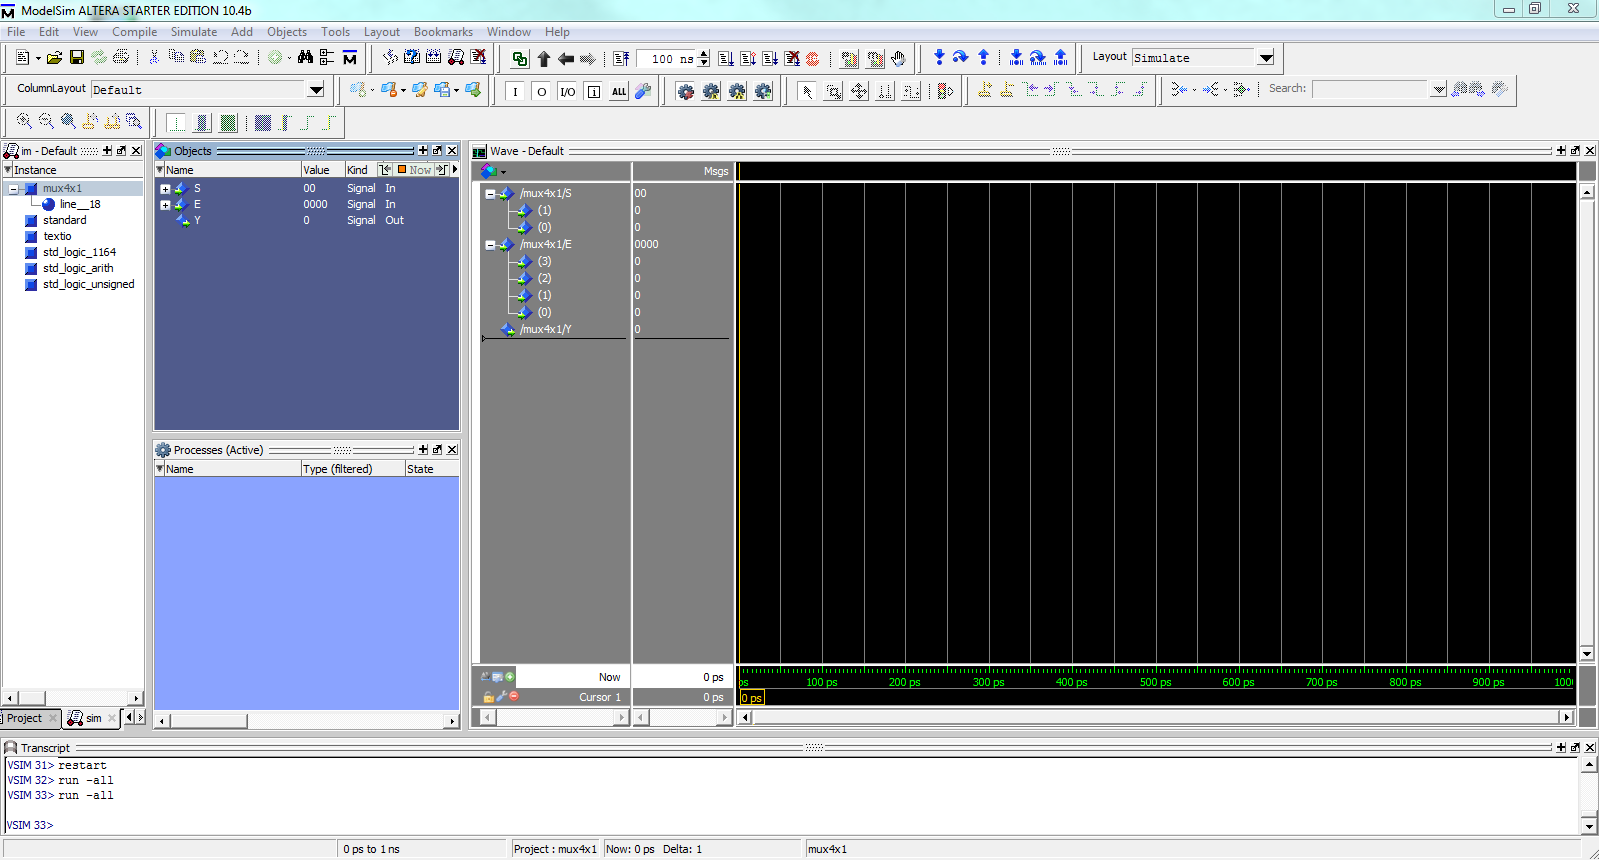Click the Break hand icon

tap(898, 59)
